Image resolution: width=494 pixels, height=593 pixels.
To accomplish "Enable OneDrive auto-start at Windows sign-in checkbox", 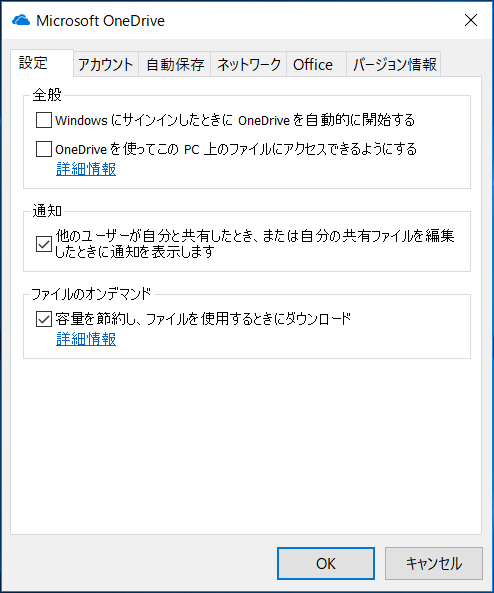I will tap(44, 120).
